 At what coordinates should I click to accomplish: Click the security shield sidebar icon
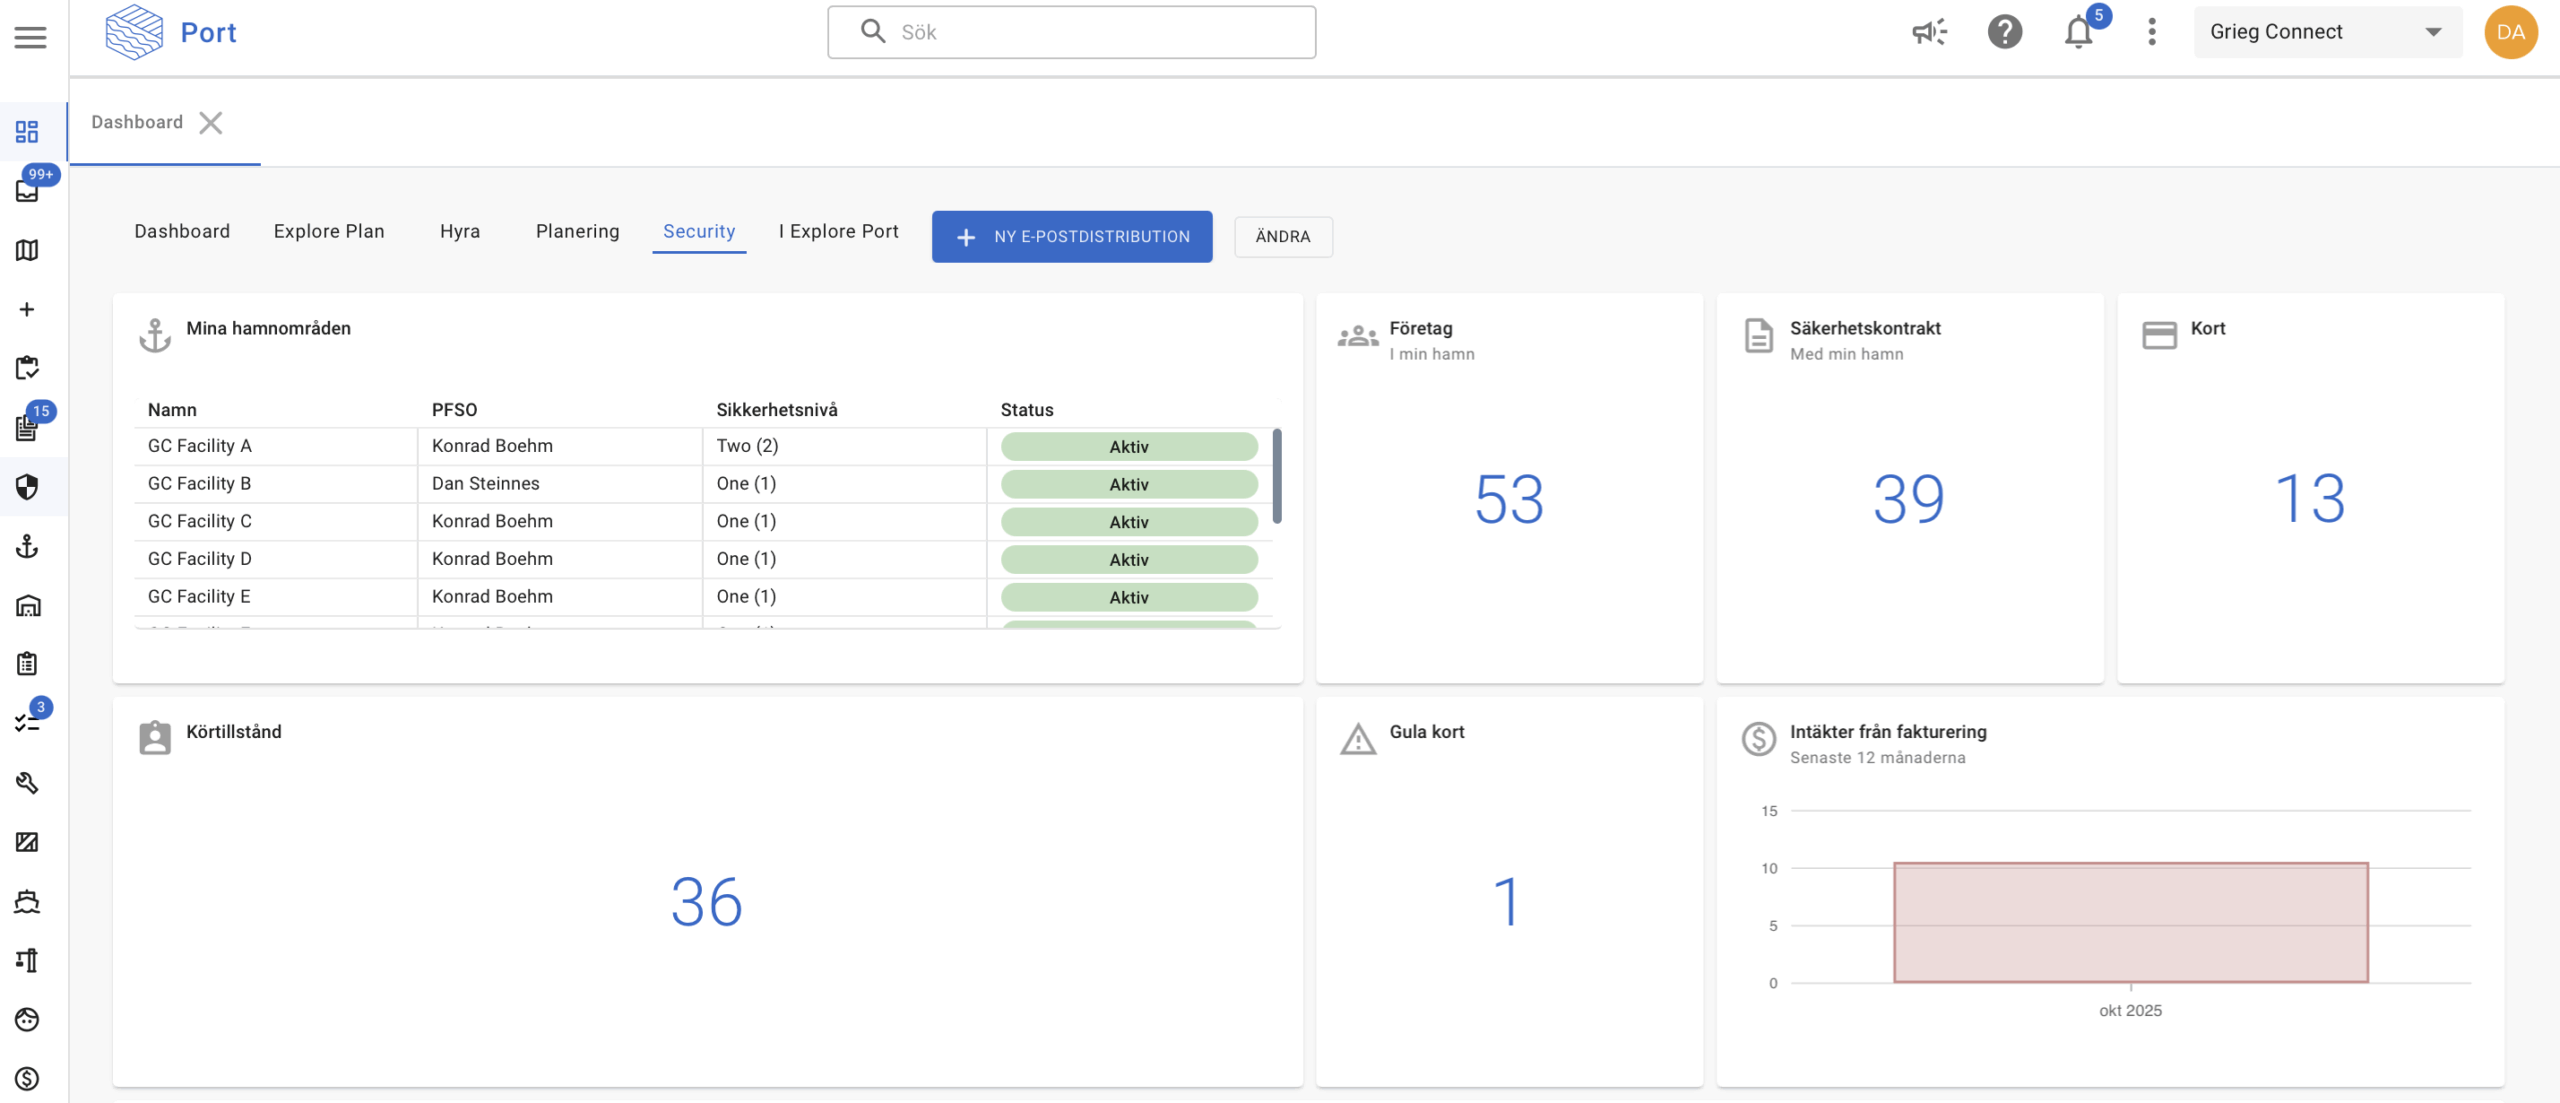[27, 487]
